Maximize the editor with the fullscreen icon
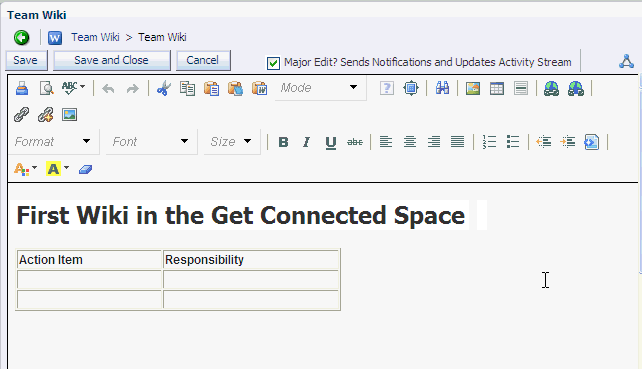 click(x=411, y=88)
